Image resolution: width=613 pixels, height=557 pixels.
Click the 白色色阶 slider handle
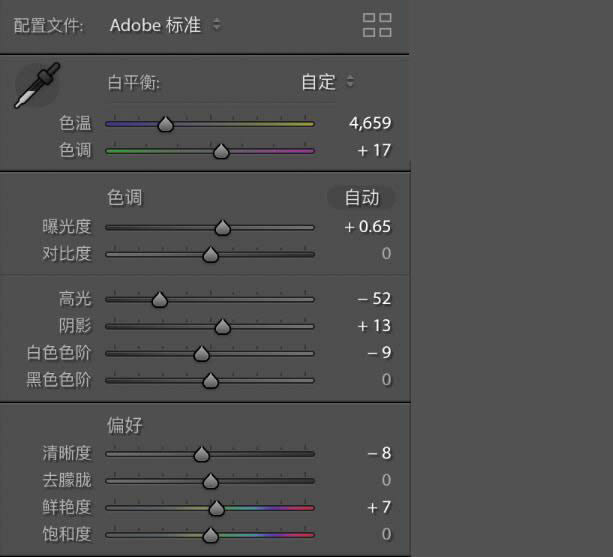pos(201,354)
